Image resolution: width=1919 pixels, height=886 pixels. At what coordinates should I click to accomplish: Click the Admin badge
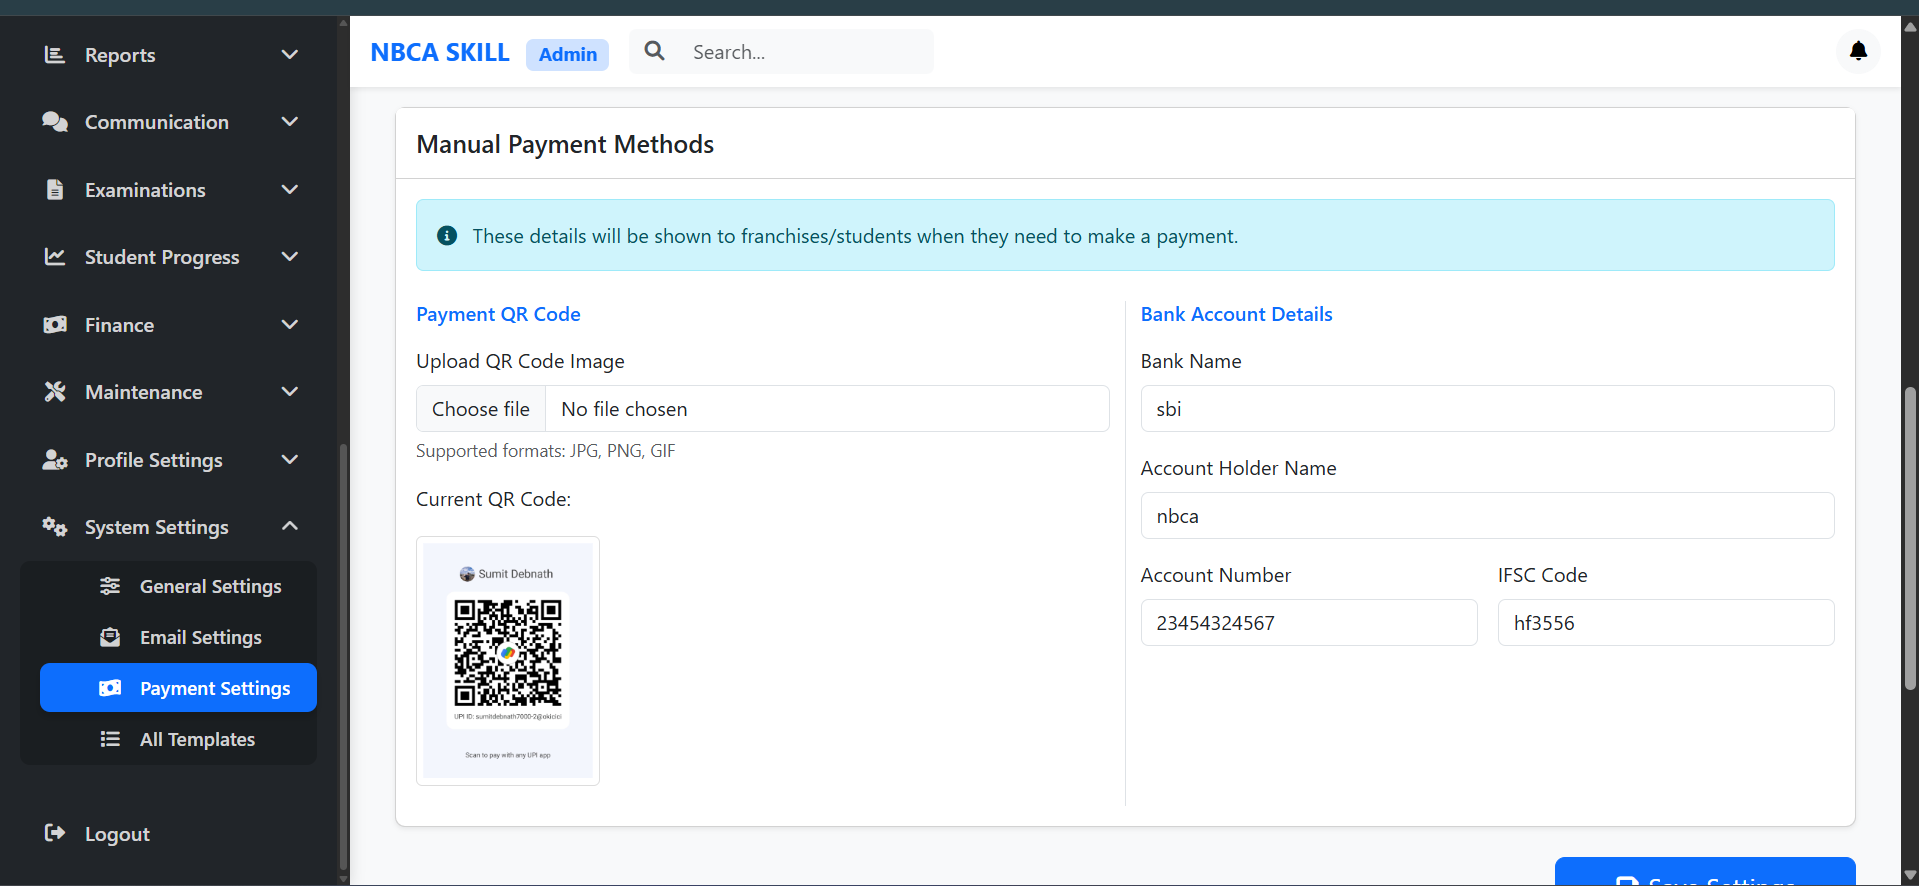567,54
